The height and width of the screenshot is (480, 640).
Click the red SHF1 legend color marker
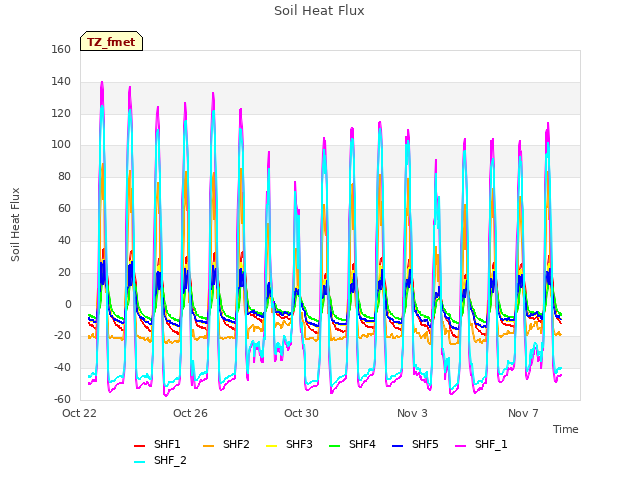pos(140,446)
